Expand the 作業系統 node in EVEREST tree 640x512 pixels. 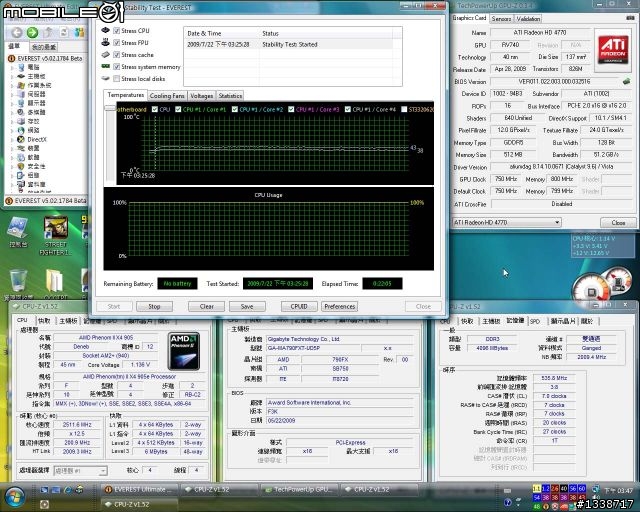coord(12,85)
